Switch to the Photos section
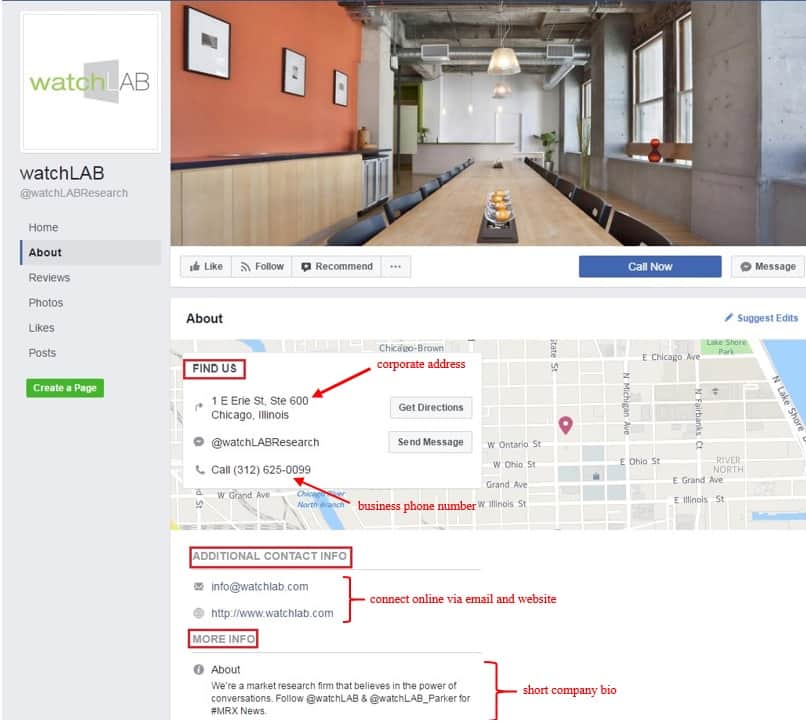This screenshot has width=806, height=726. (x=46, y=303)
